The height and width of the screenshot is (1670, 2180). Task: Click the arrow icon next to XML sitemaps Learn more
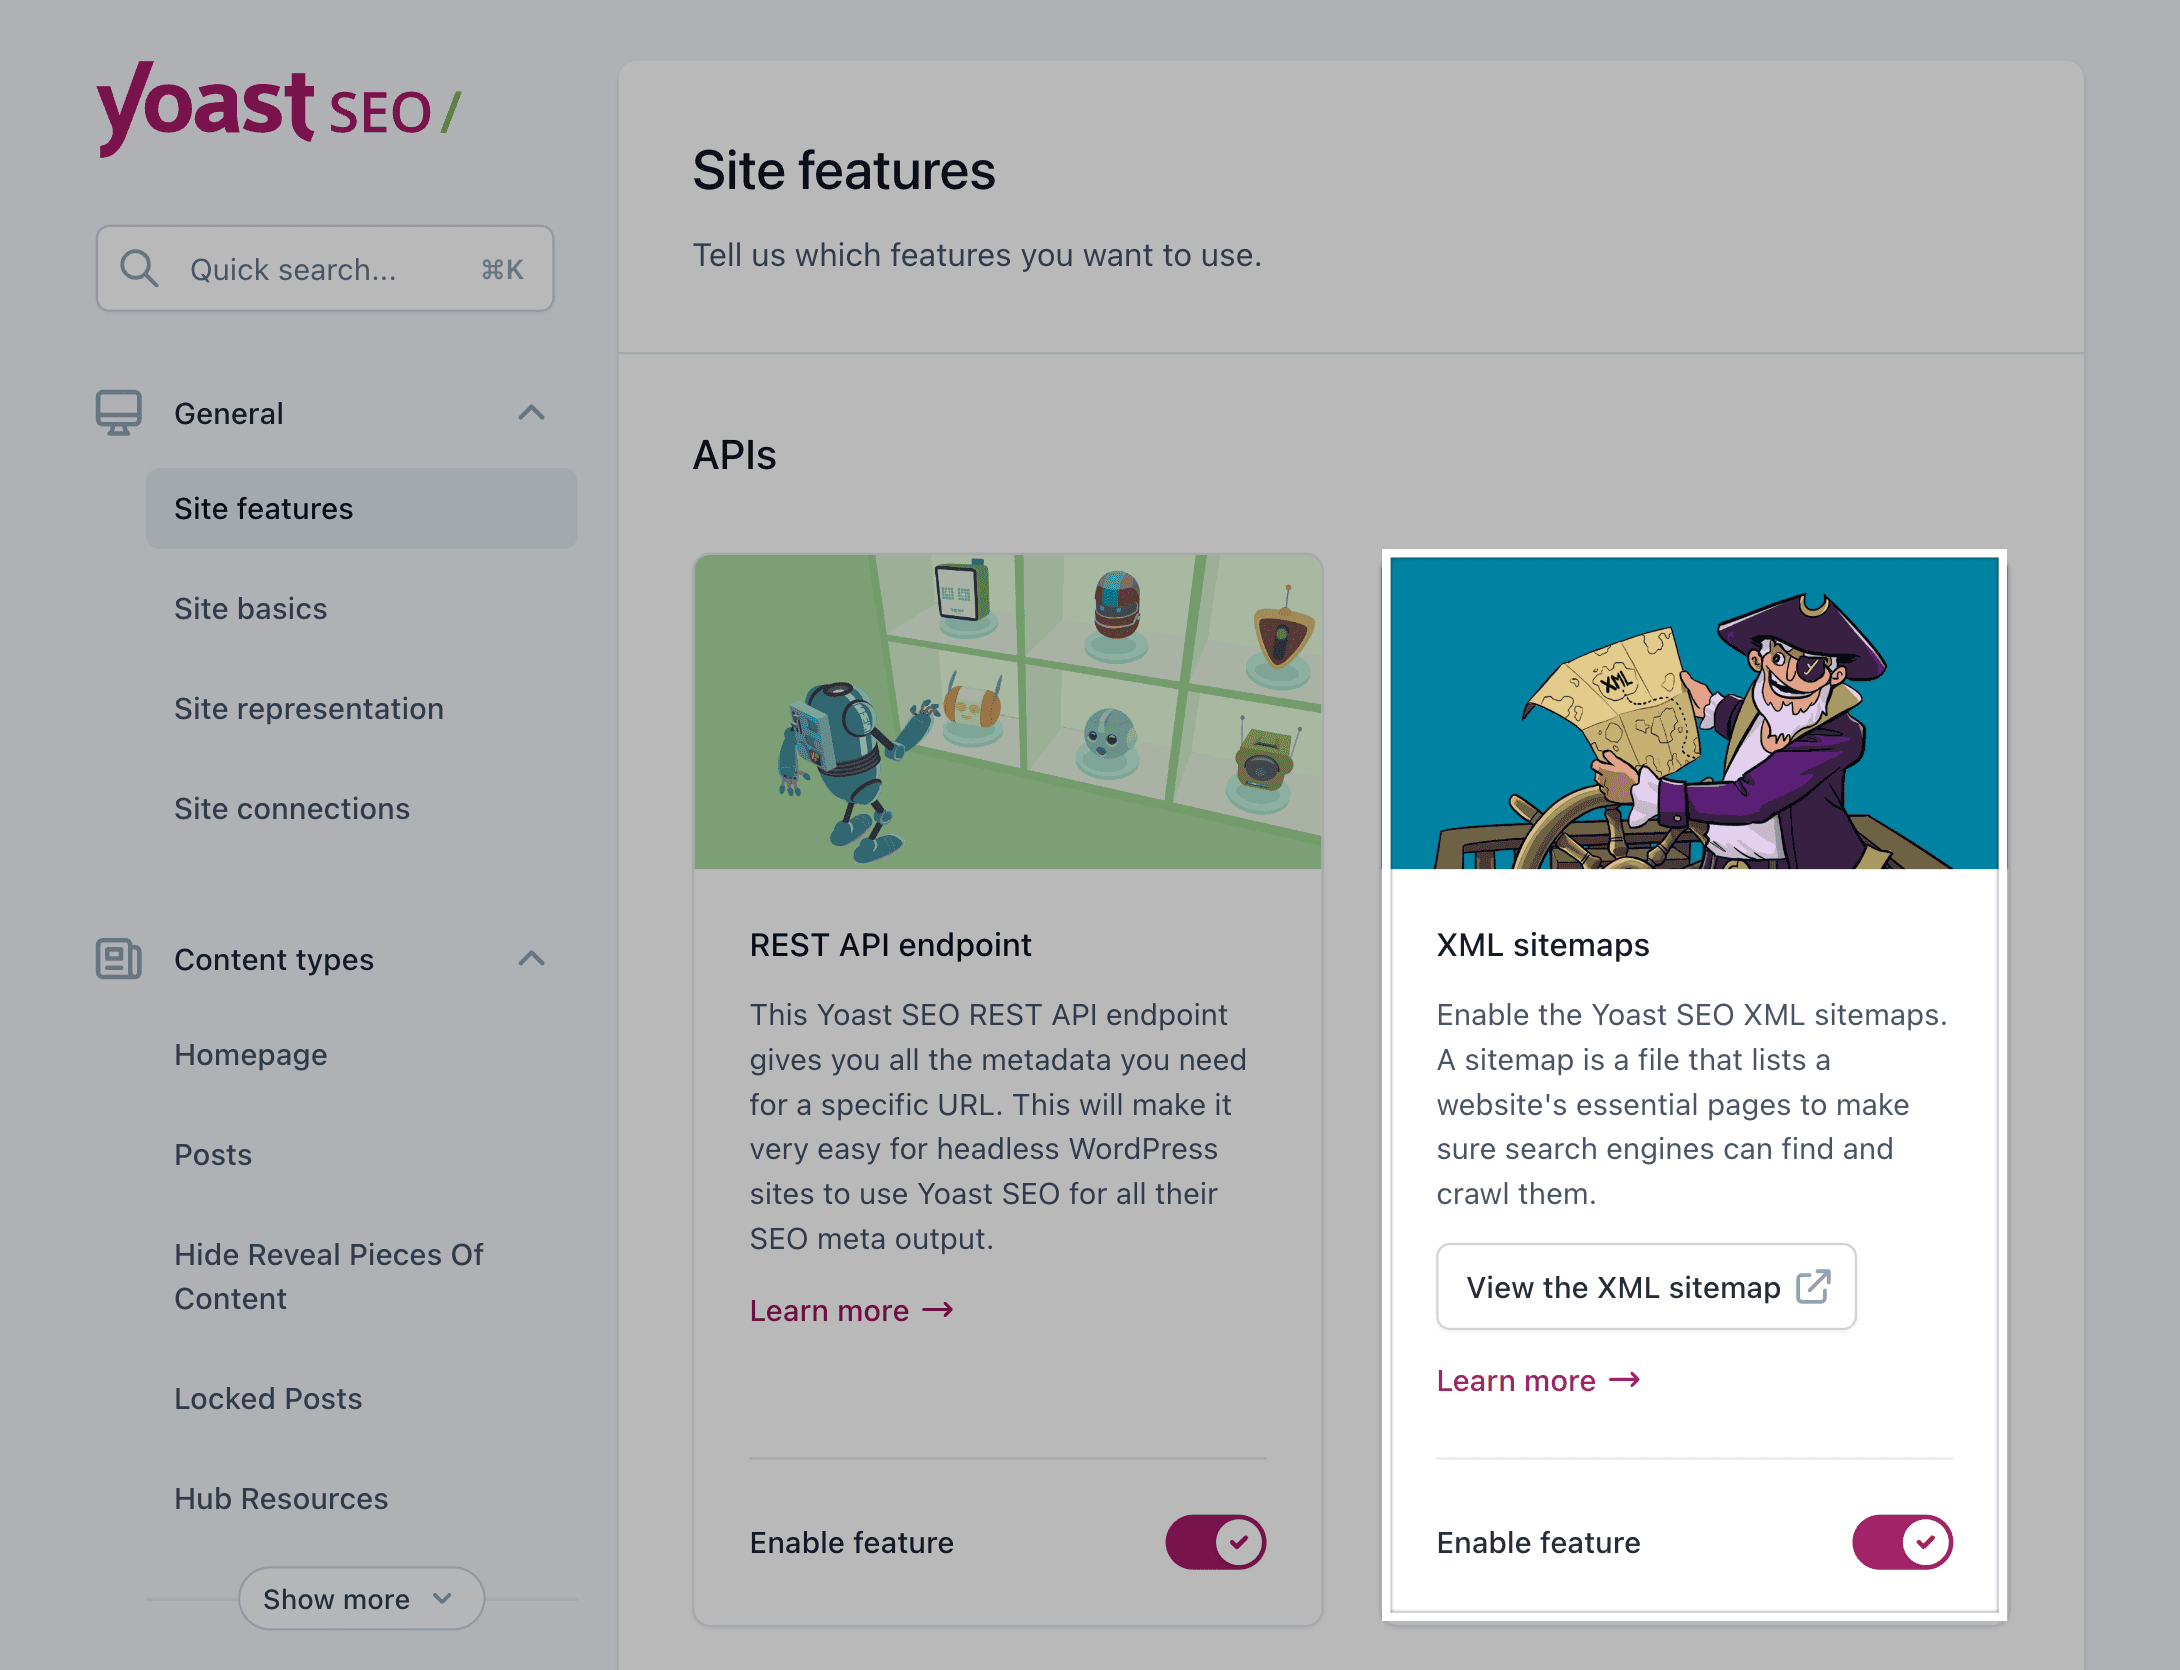coord(1623,1380)
